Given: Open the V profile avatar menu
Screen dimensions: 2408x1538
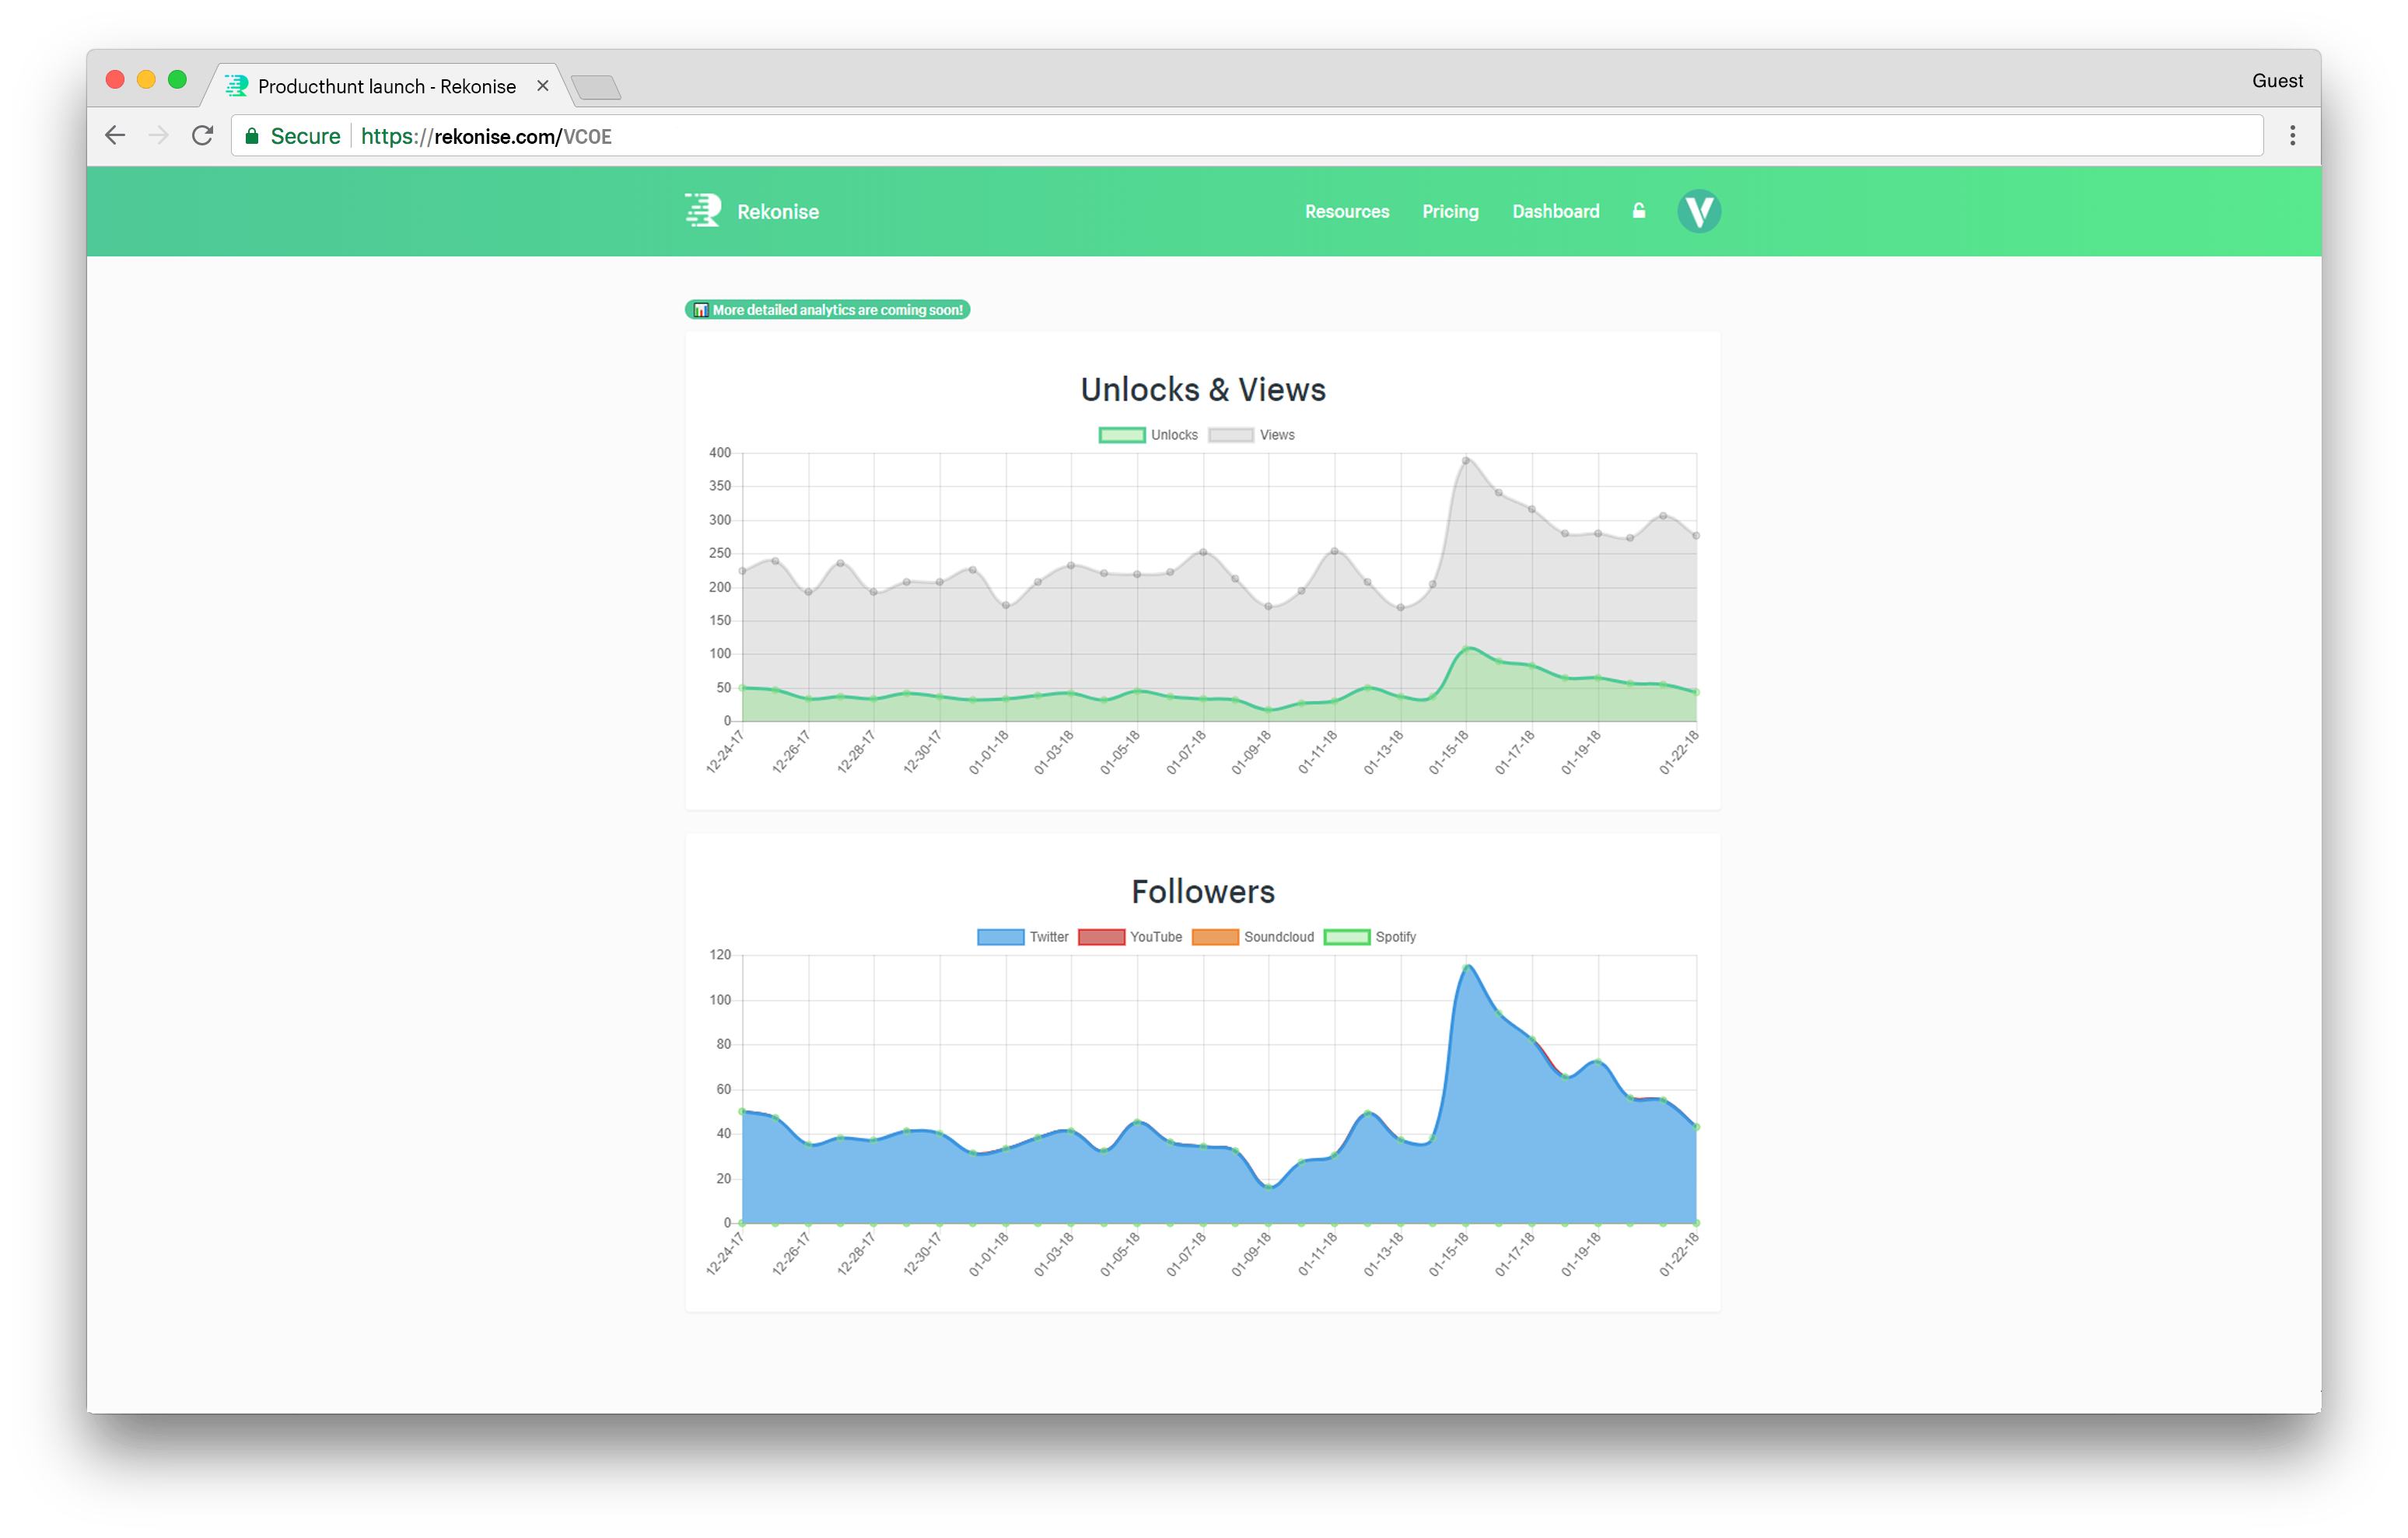Looking at the screenshot, I should point(1698,211).
